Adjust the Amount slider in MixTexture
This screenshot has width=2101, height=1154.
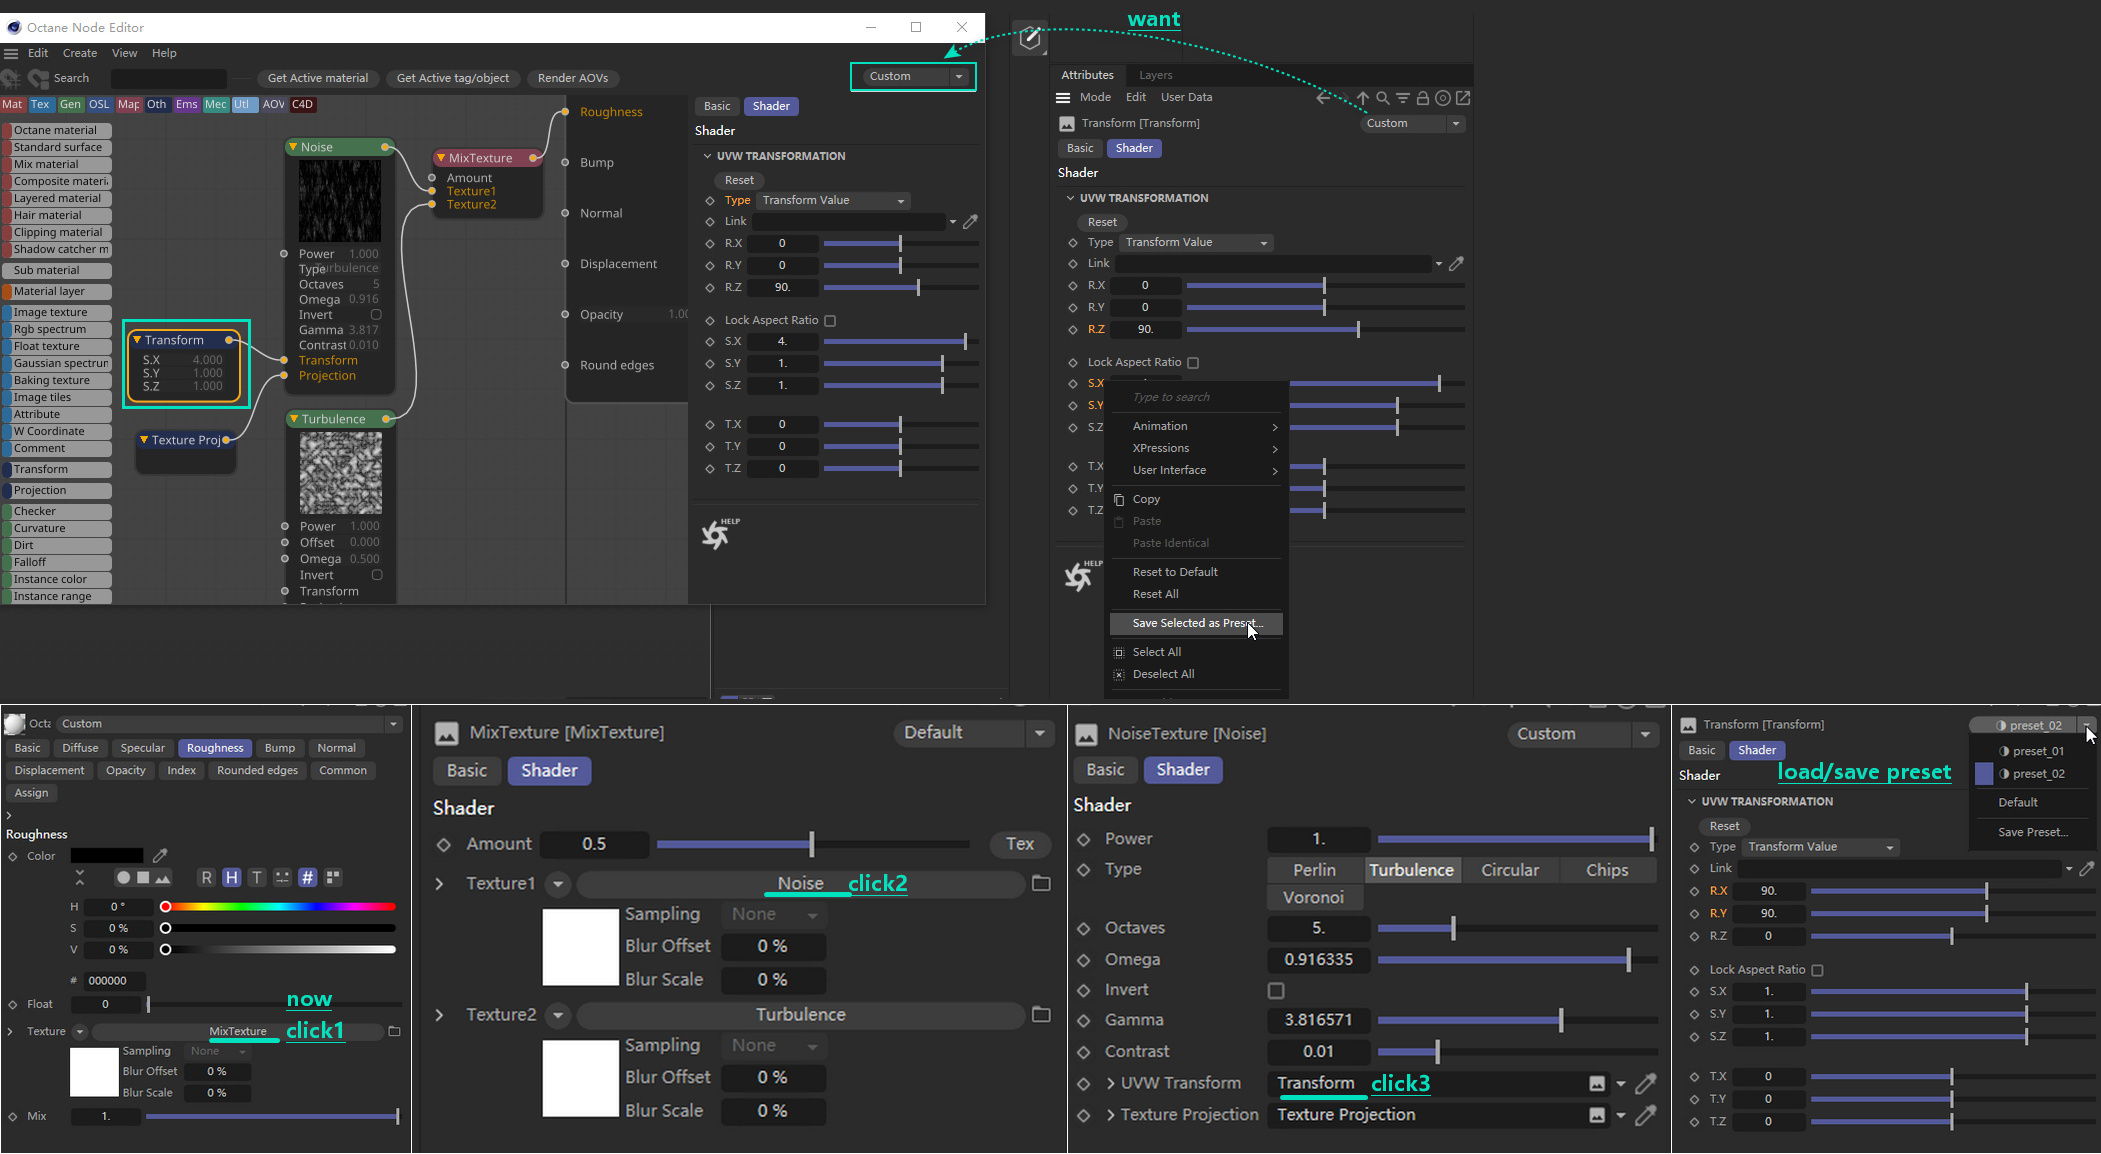[811, 844]
